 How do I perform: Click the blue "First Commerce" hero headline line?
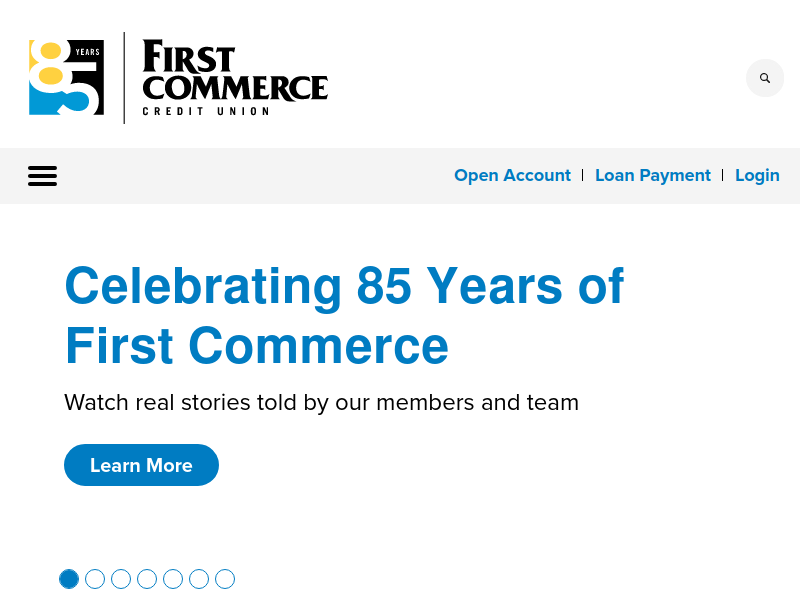click(x=257, y=346)
